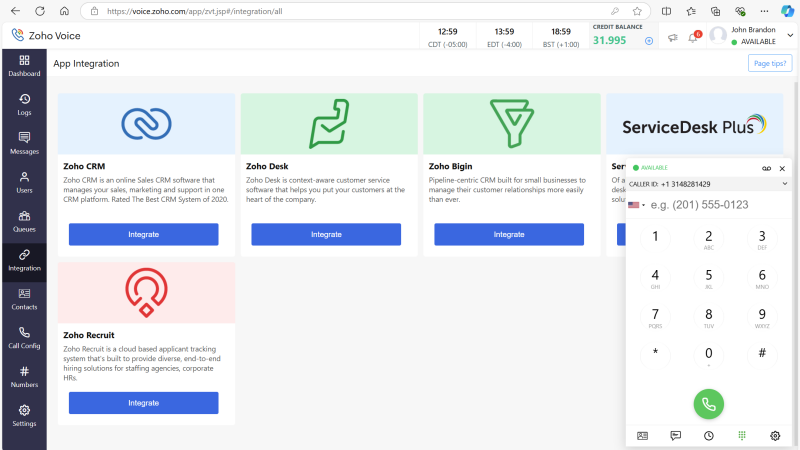800x450 pixels.
Task: Switch to the dialer contacts tab
Action: [642, 435]
